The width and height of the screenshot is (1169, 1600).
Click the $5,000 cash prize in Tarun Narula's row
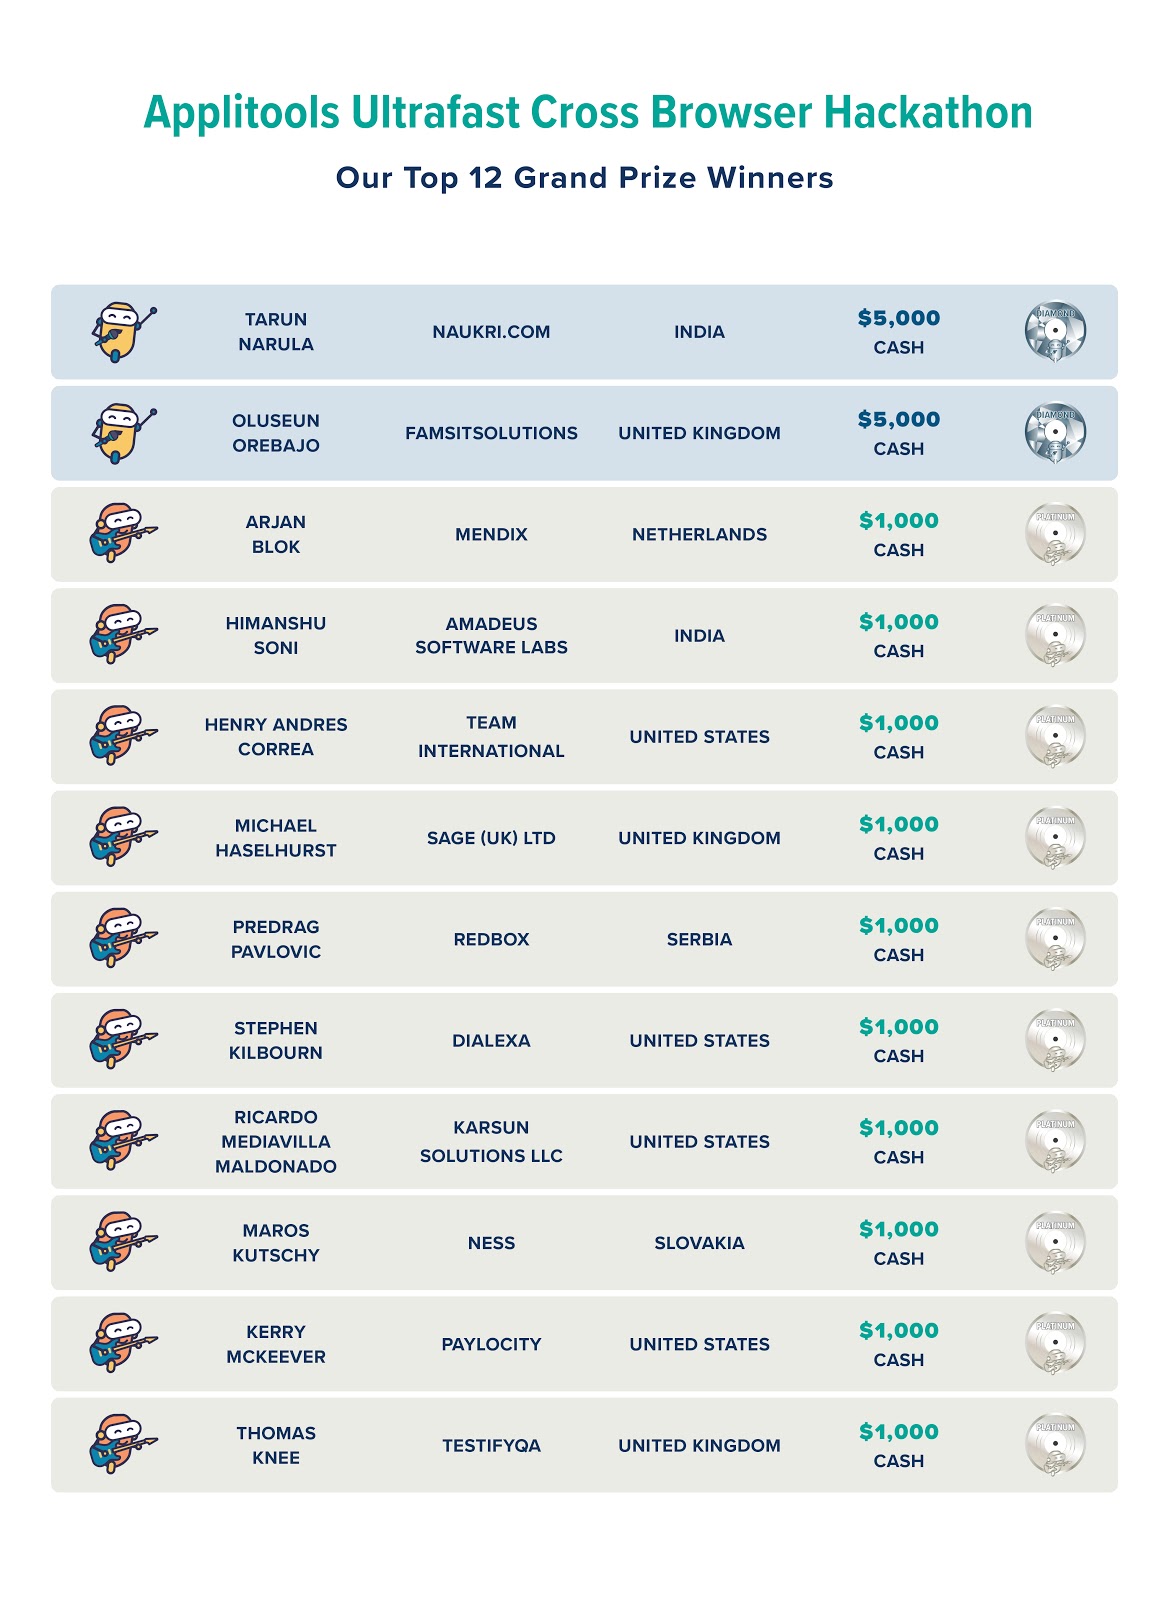tap(898, 332)
